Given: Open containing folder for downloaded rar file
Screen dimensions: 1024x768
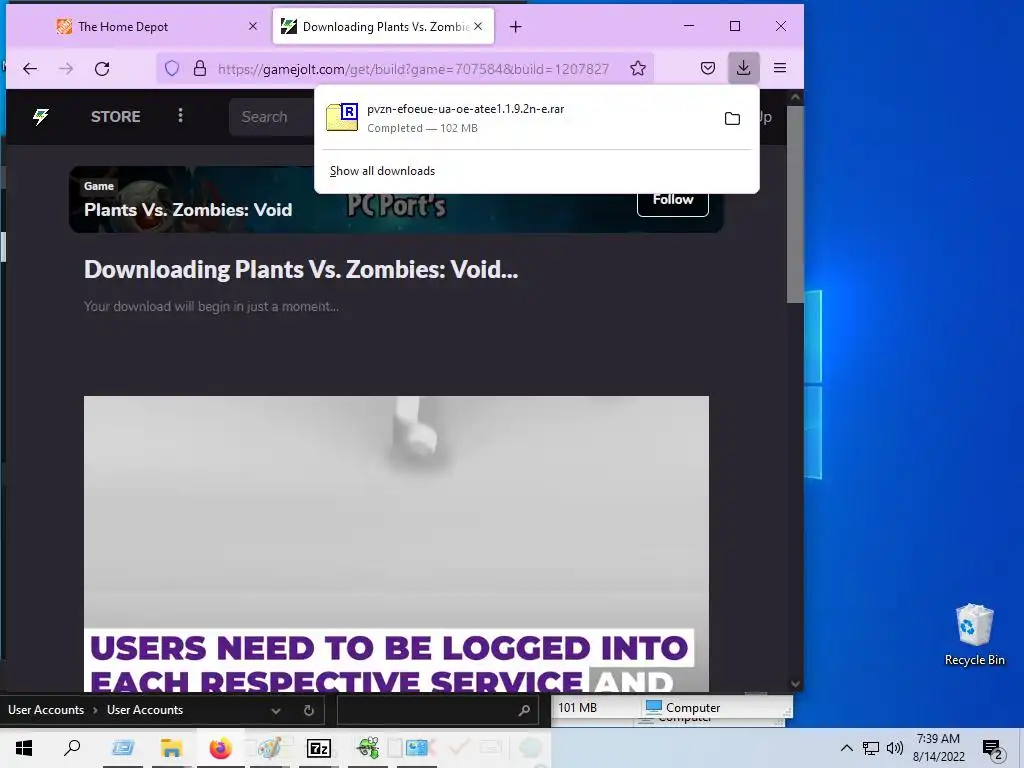Looking at the screenshot, I should tap(732, 118).
